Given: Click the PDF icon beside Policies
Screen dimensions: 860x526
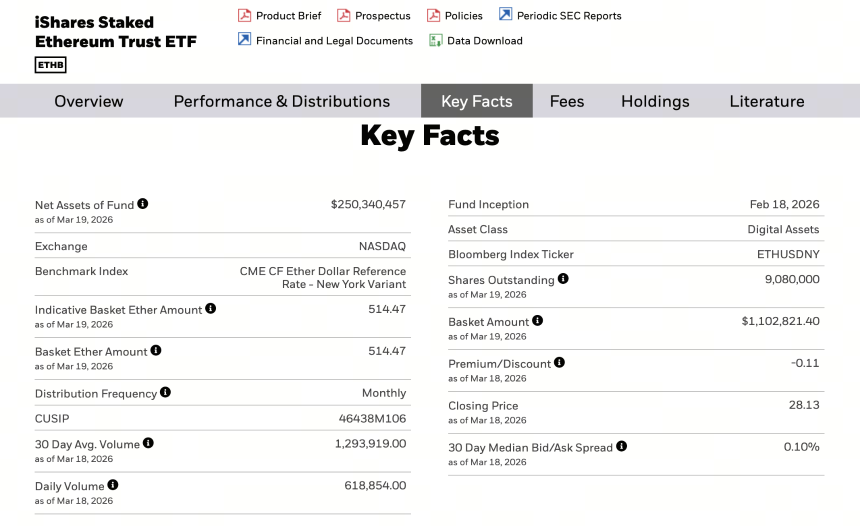Looking at the screenshot, I should pyautogui.click(x=433, y=15).
